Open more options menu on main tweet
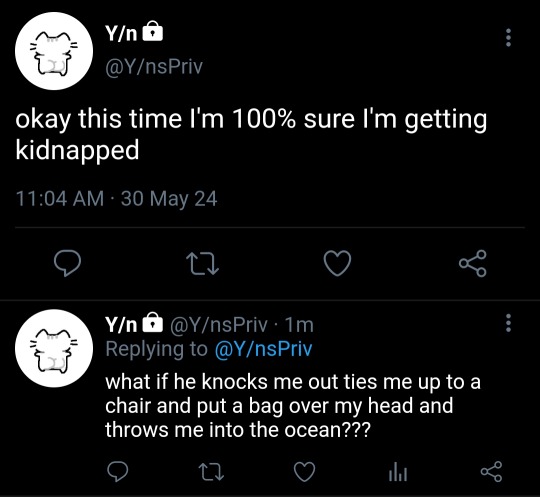540x497 pixels. (508, 38)
